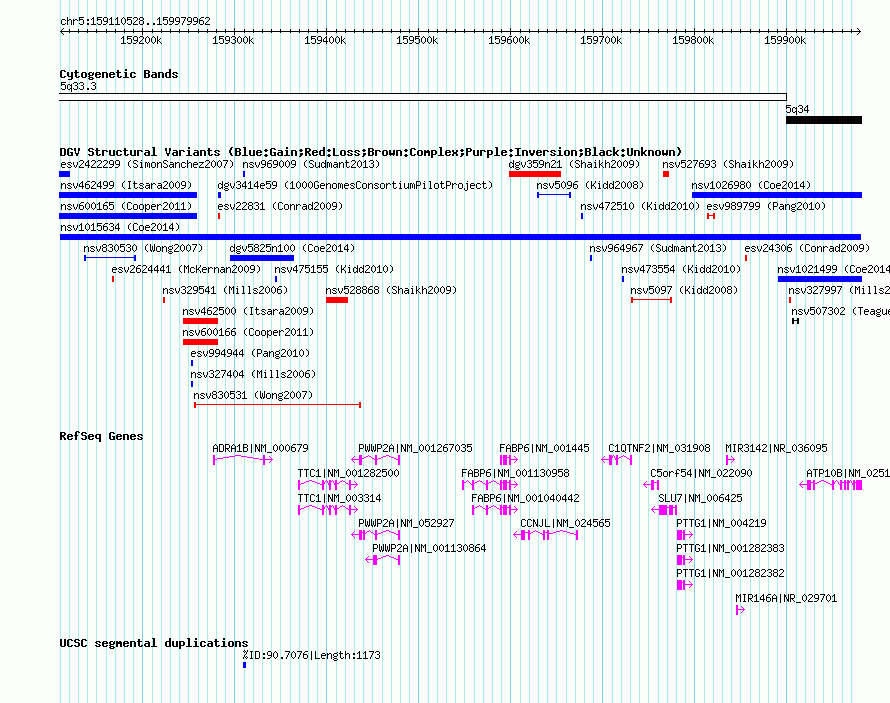Select the nsv5097 red interval glyph
The image size is (890, 703).
[x=652, y=300]
